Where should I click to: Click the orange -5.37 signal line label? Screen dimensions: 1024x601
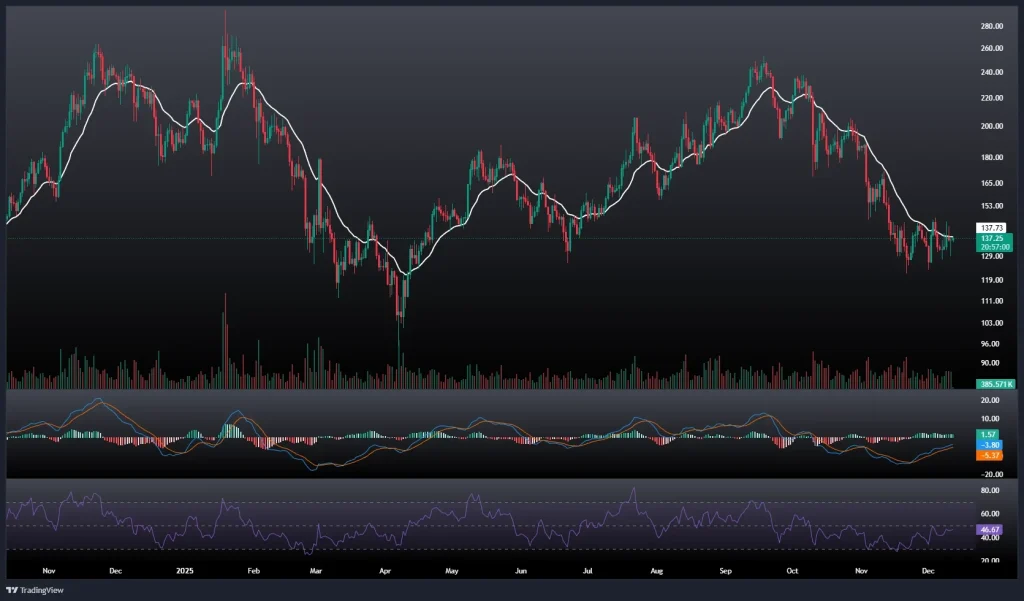(992, 455)
